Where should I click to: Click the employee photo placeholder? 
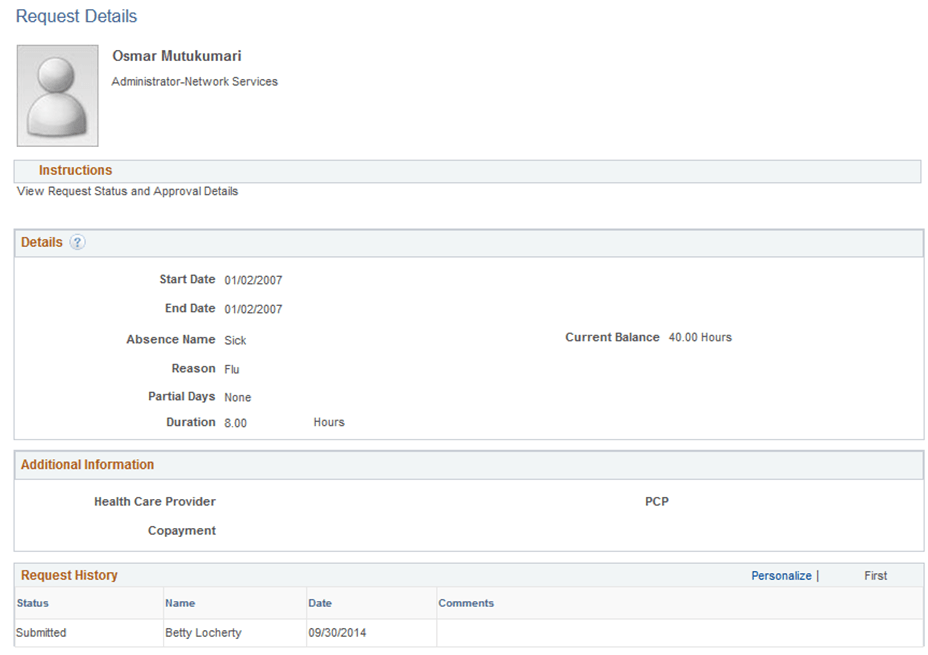[56, 94]
